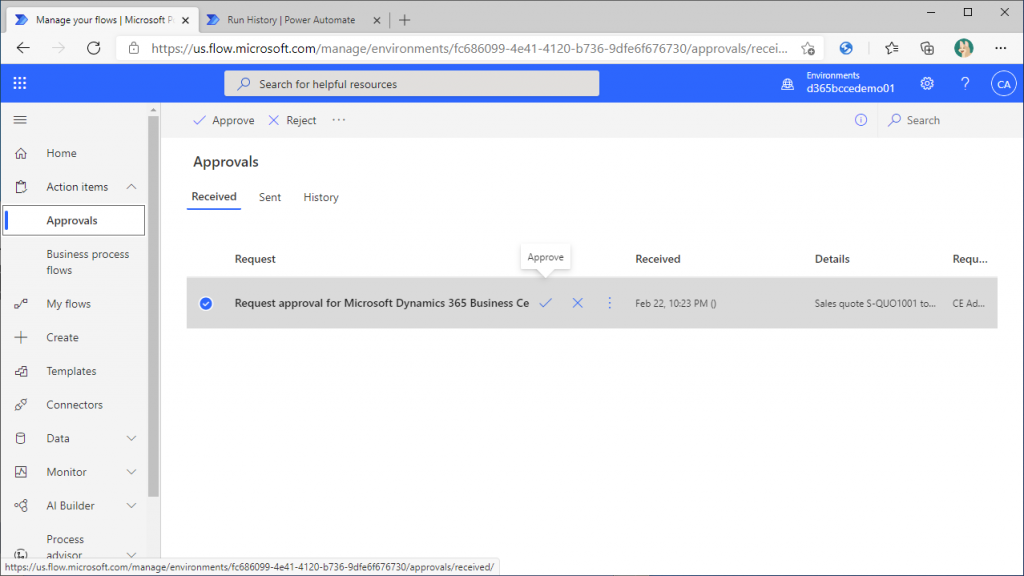Open the settings gear
Image resolution: width=1024 pixels, height=576 pixels.
pyautogui.click(x=927, y=83)
